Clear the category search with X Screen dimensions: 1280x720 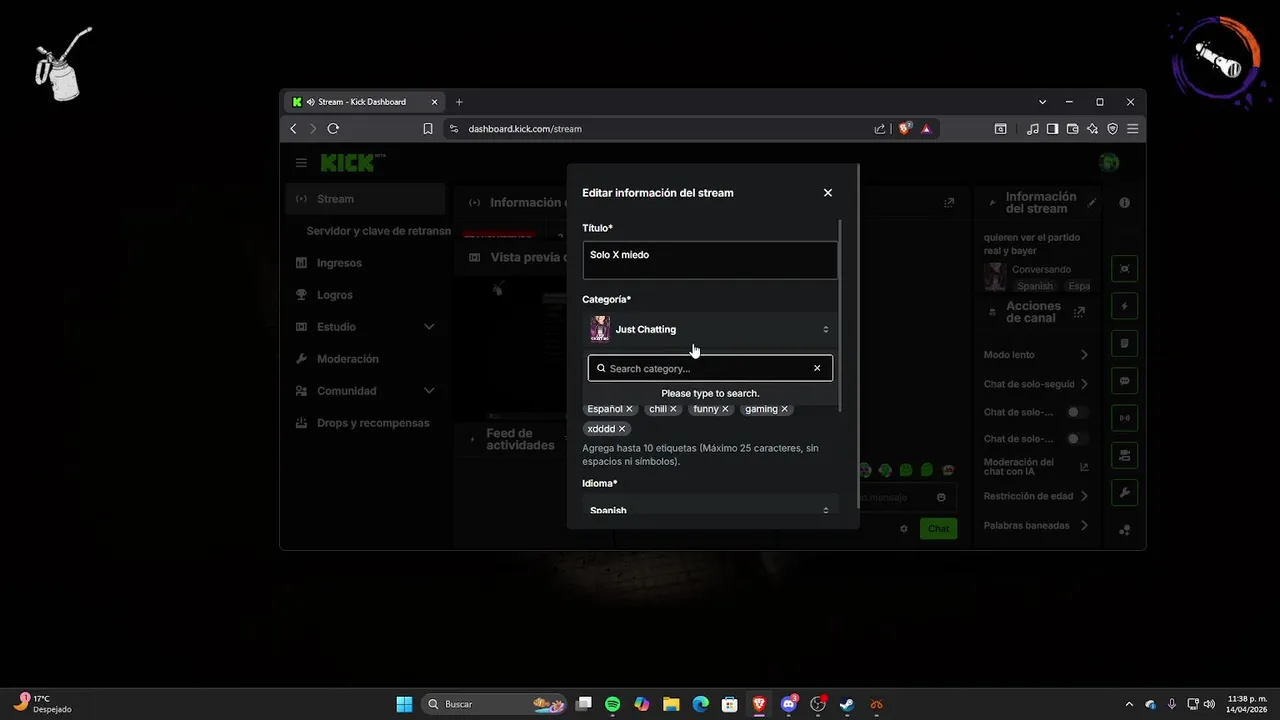817,368
